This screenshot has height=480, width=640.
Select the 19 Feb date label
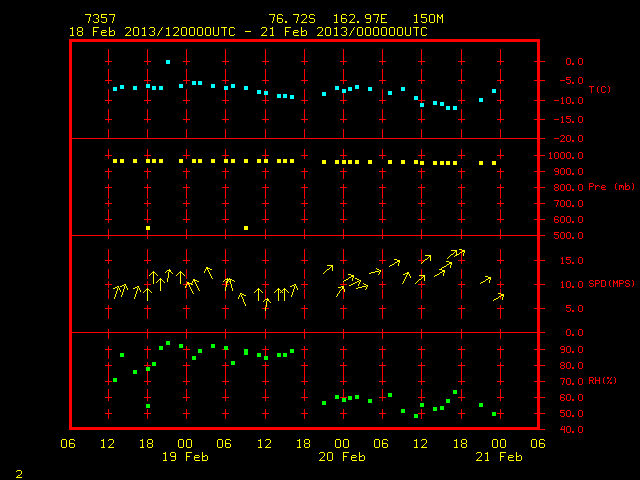click(185, 457)
